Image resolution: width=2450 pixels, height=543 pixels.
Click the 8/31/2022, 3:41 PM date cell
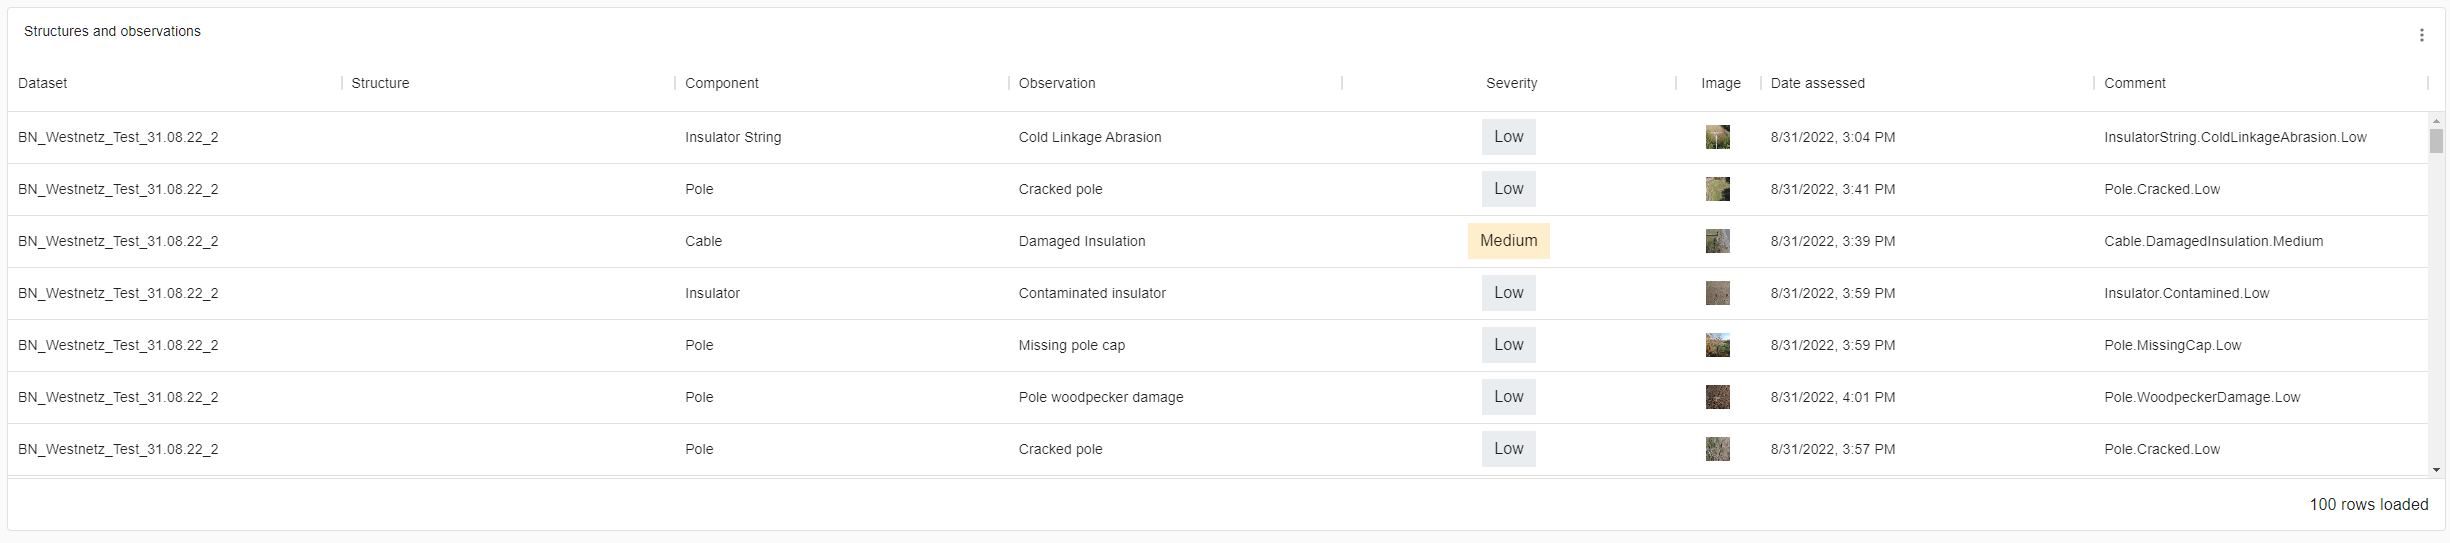point(1832,189)
